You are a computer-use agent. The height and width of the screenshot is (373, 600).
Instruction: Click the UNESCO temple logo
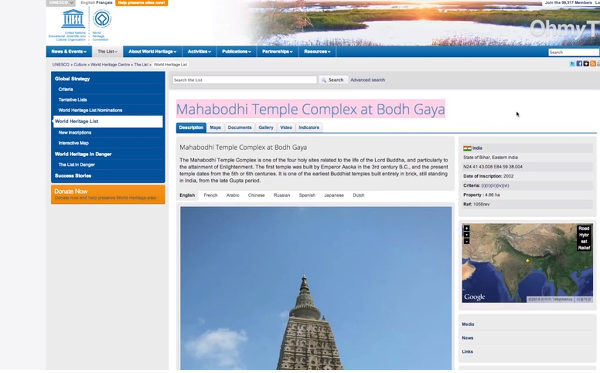pyautogui.click(x=73, y=19)
